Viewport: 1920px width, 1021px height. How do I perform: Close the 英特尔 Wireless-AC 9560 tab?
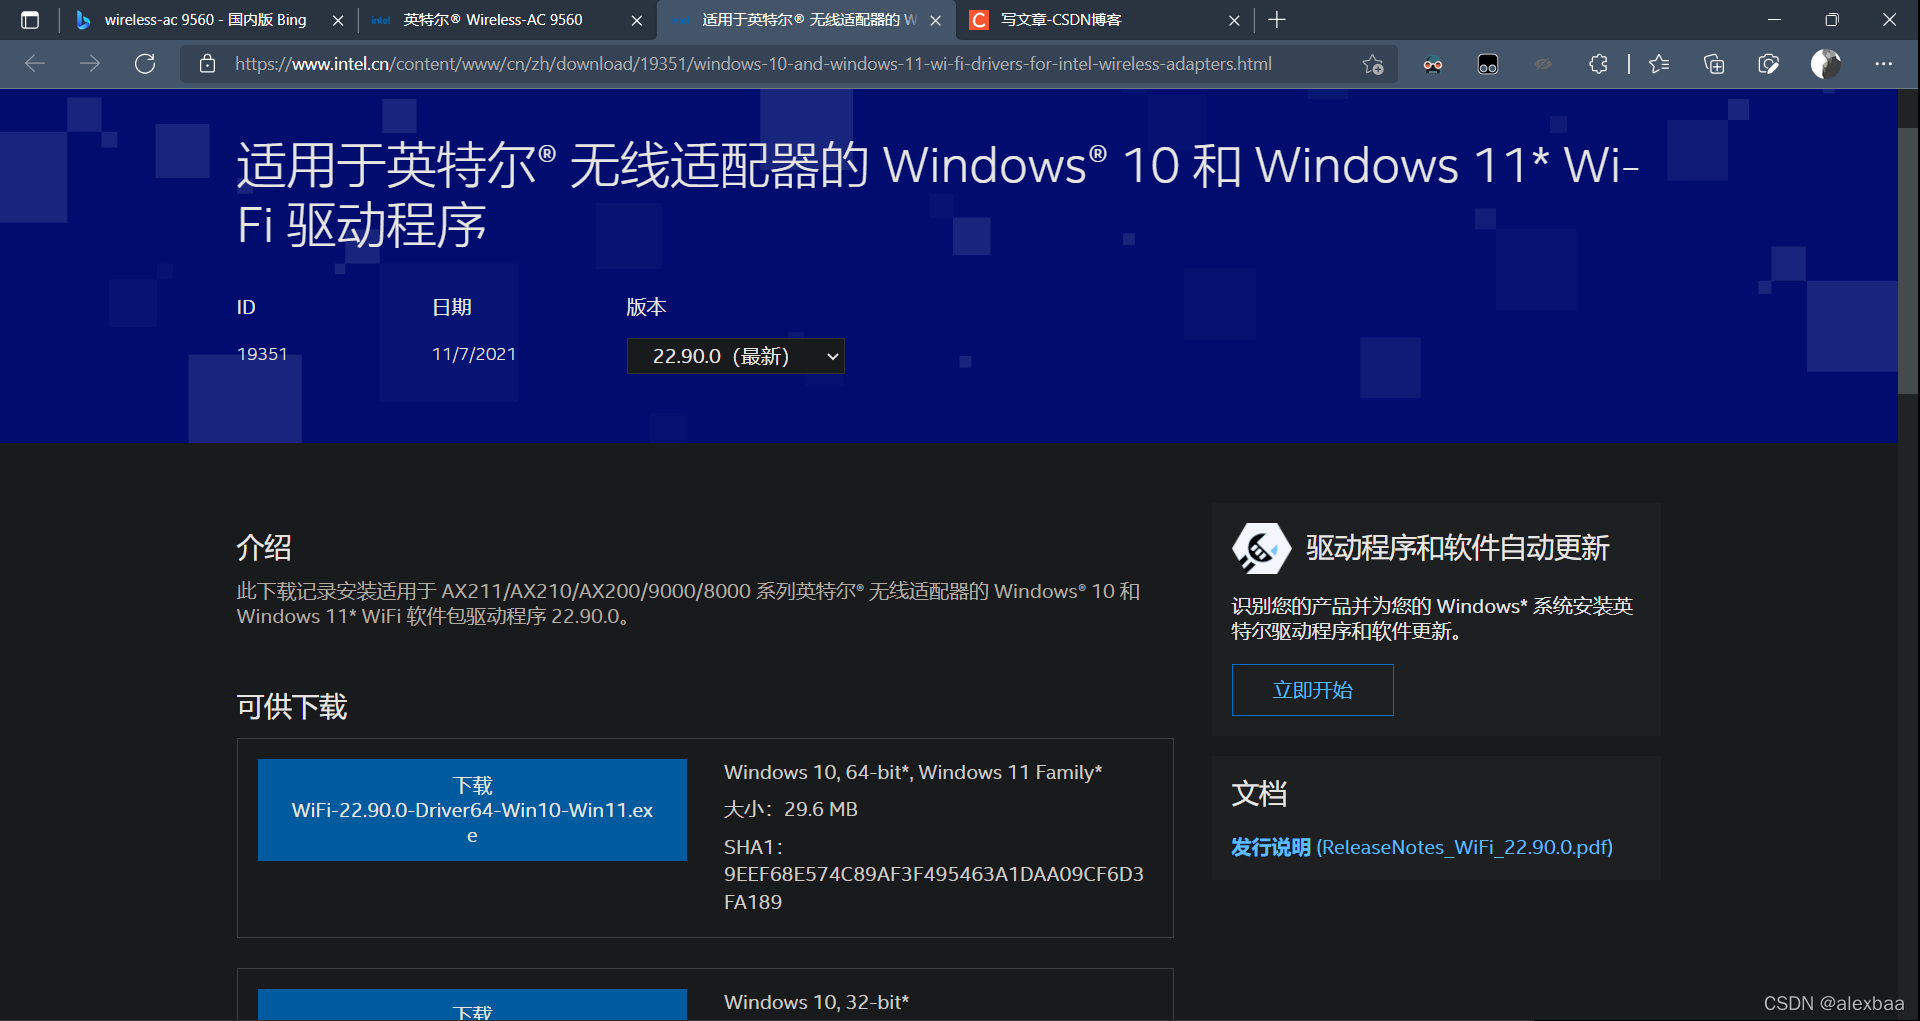point(637,20)
